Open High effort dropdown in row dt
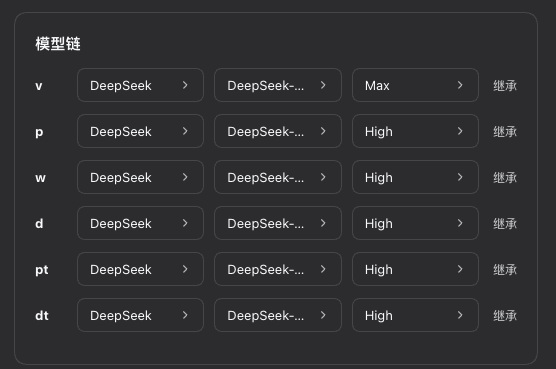 point(415,315)
